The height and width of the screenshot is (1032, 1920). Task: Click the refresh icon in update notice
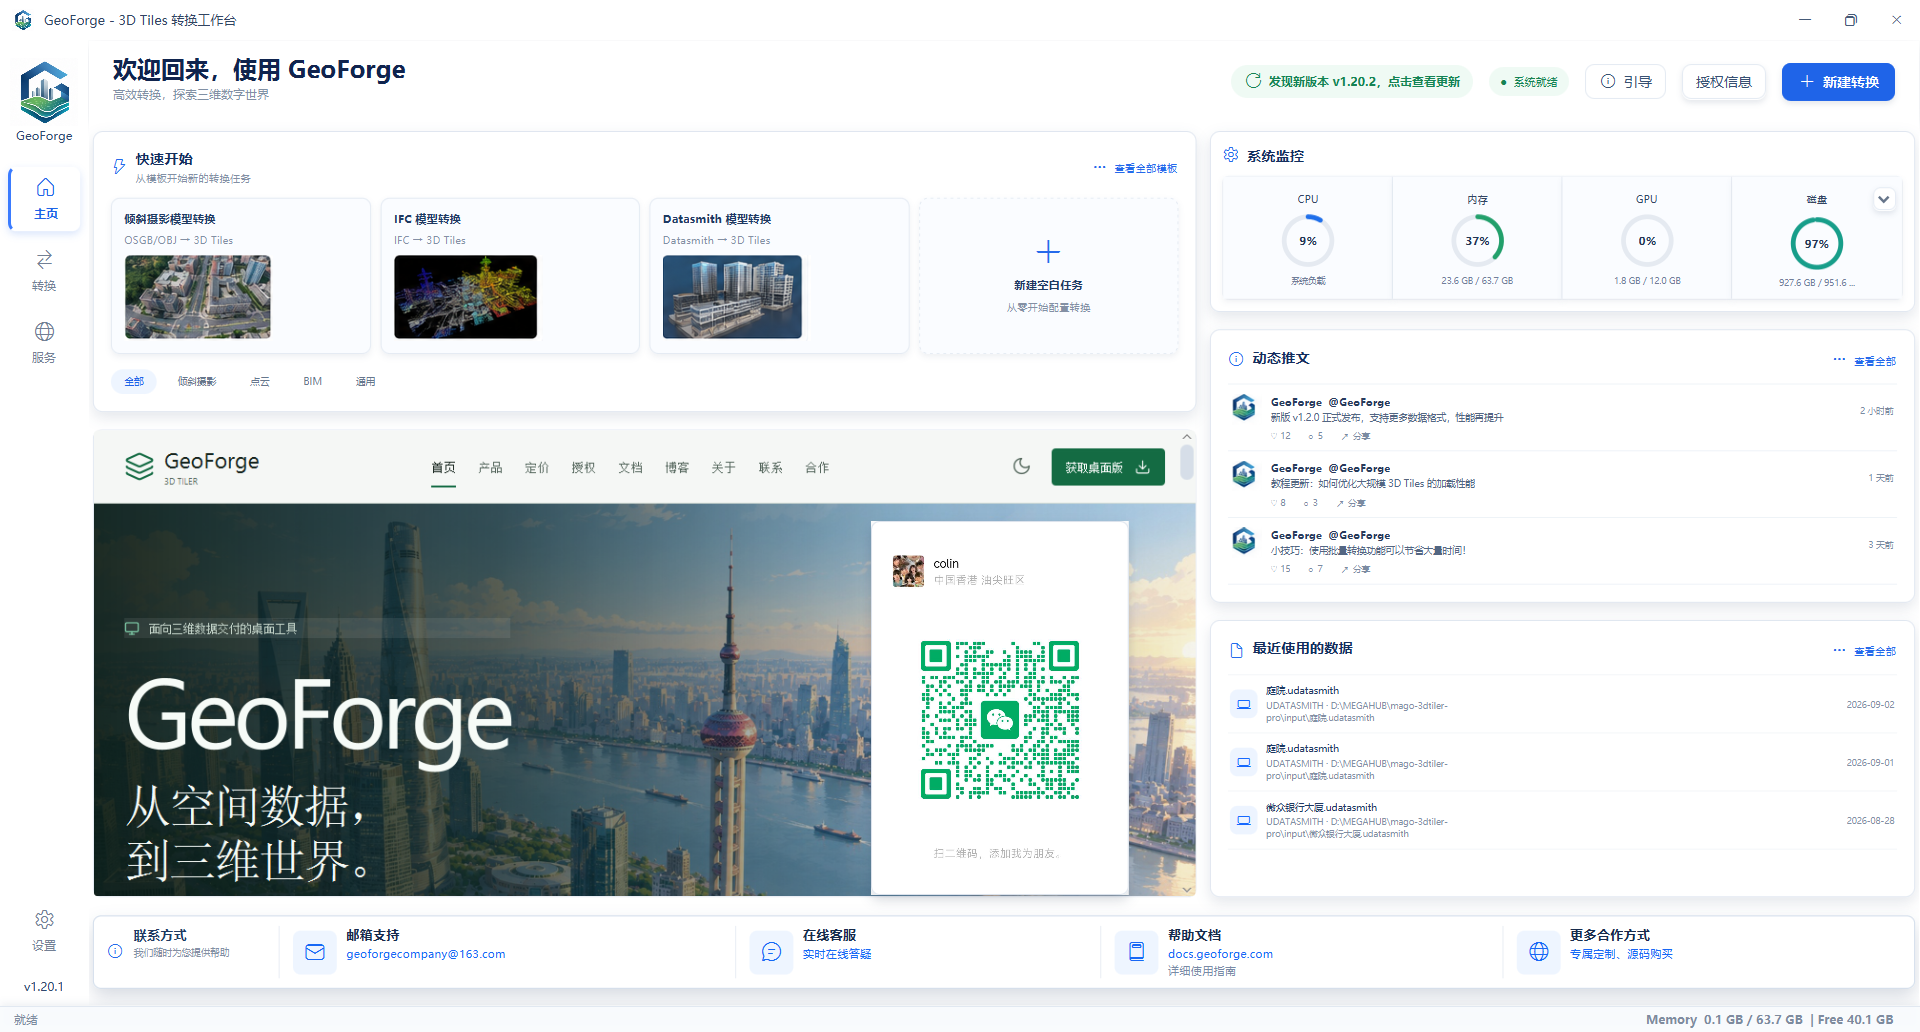[1253, 81]
